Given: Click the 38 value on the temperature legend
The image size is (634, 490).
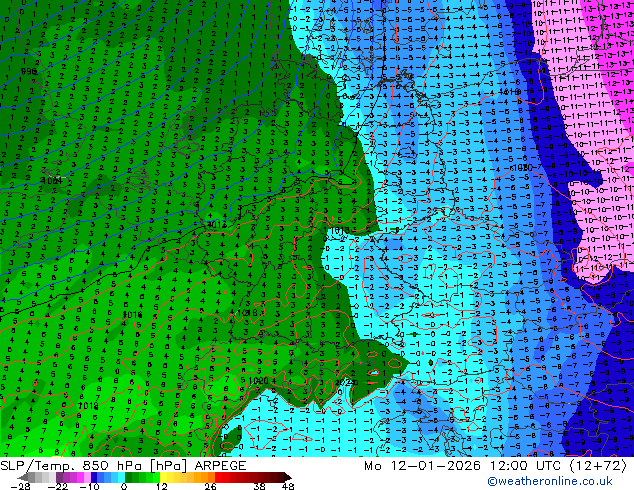Looking at the screenshot, I should tap(260, 486).
